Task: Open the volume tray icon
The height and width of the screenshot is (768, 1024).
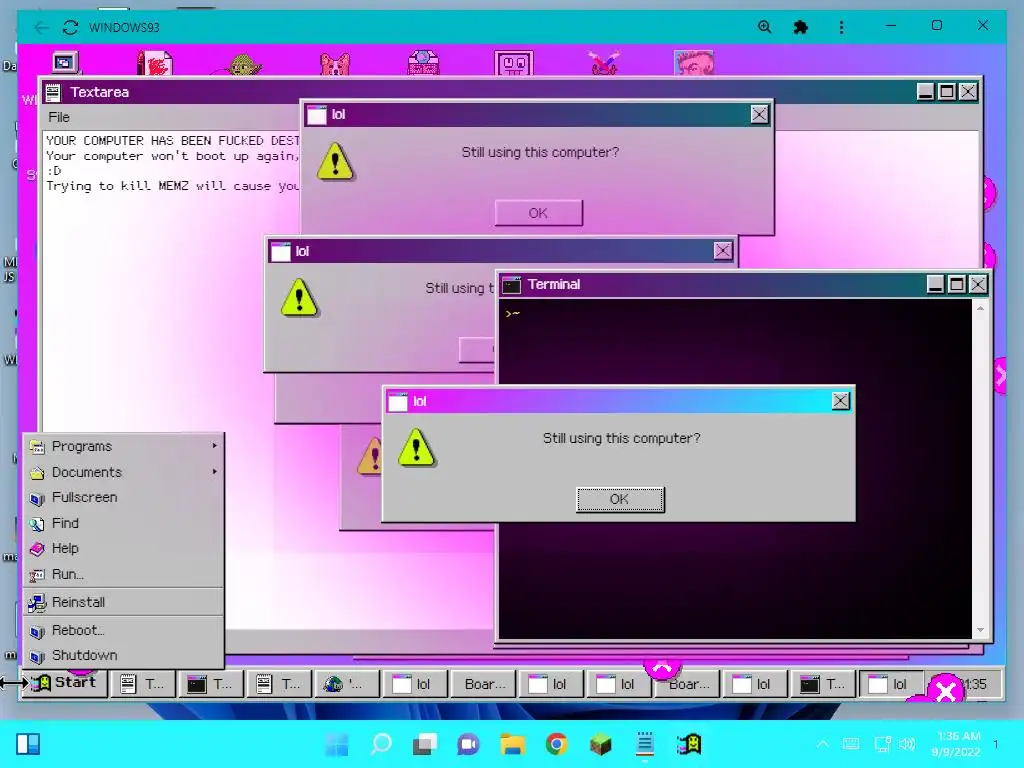Action: tap(906, 744)
